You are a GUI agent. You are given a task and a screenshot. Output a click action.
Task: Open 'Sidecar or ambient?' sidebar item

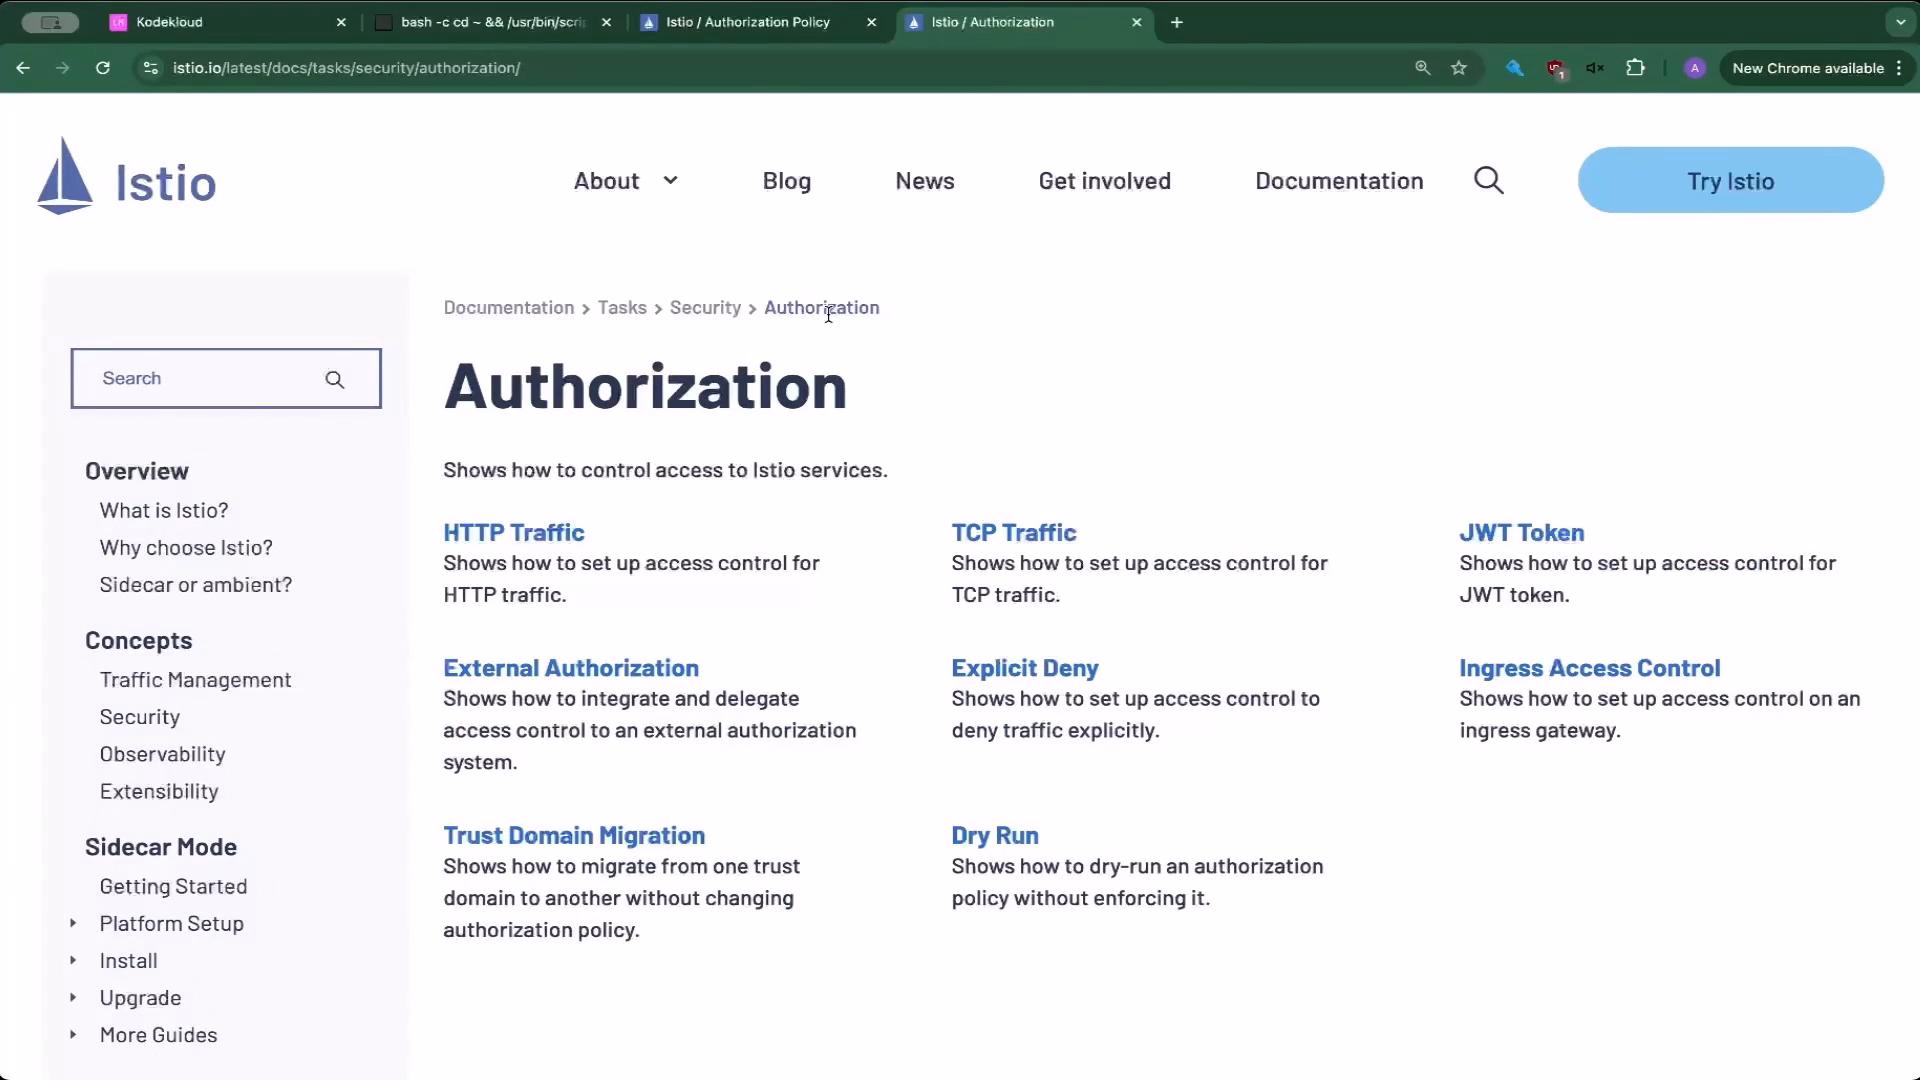click(196, 585)
